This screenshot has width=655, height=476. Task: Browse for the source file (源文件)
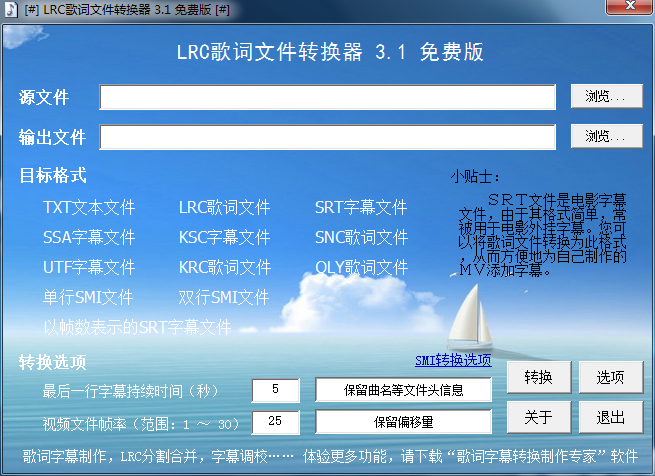[606, 97]
